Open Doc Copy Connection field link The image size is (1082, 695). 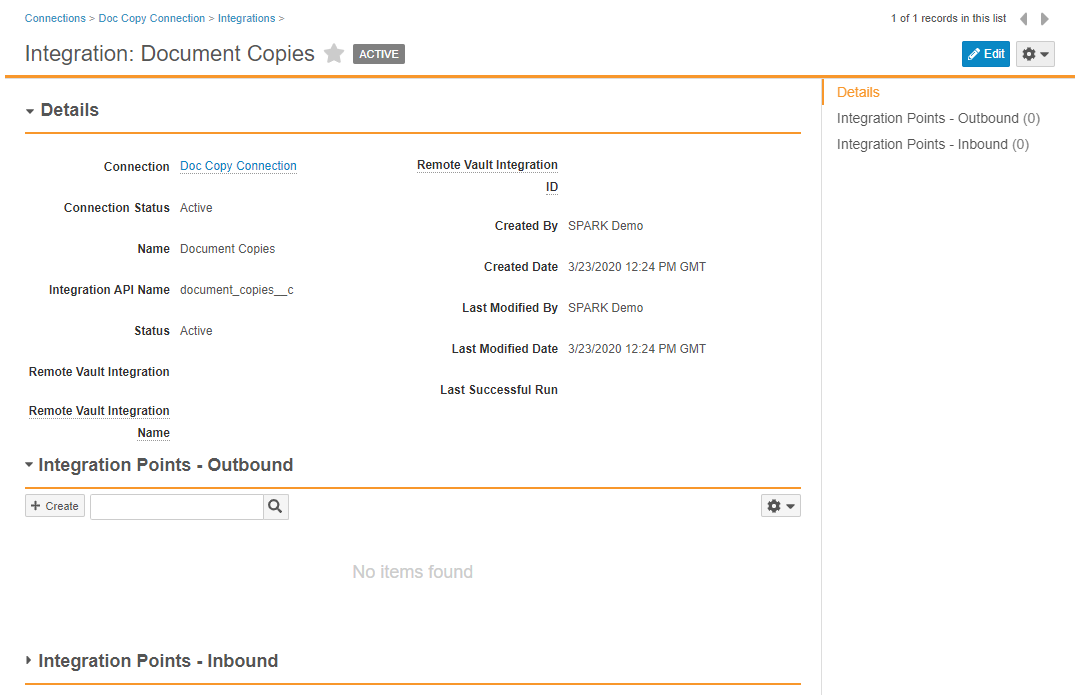pyautogui.click(x=238, y=166)
